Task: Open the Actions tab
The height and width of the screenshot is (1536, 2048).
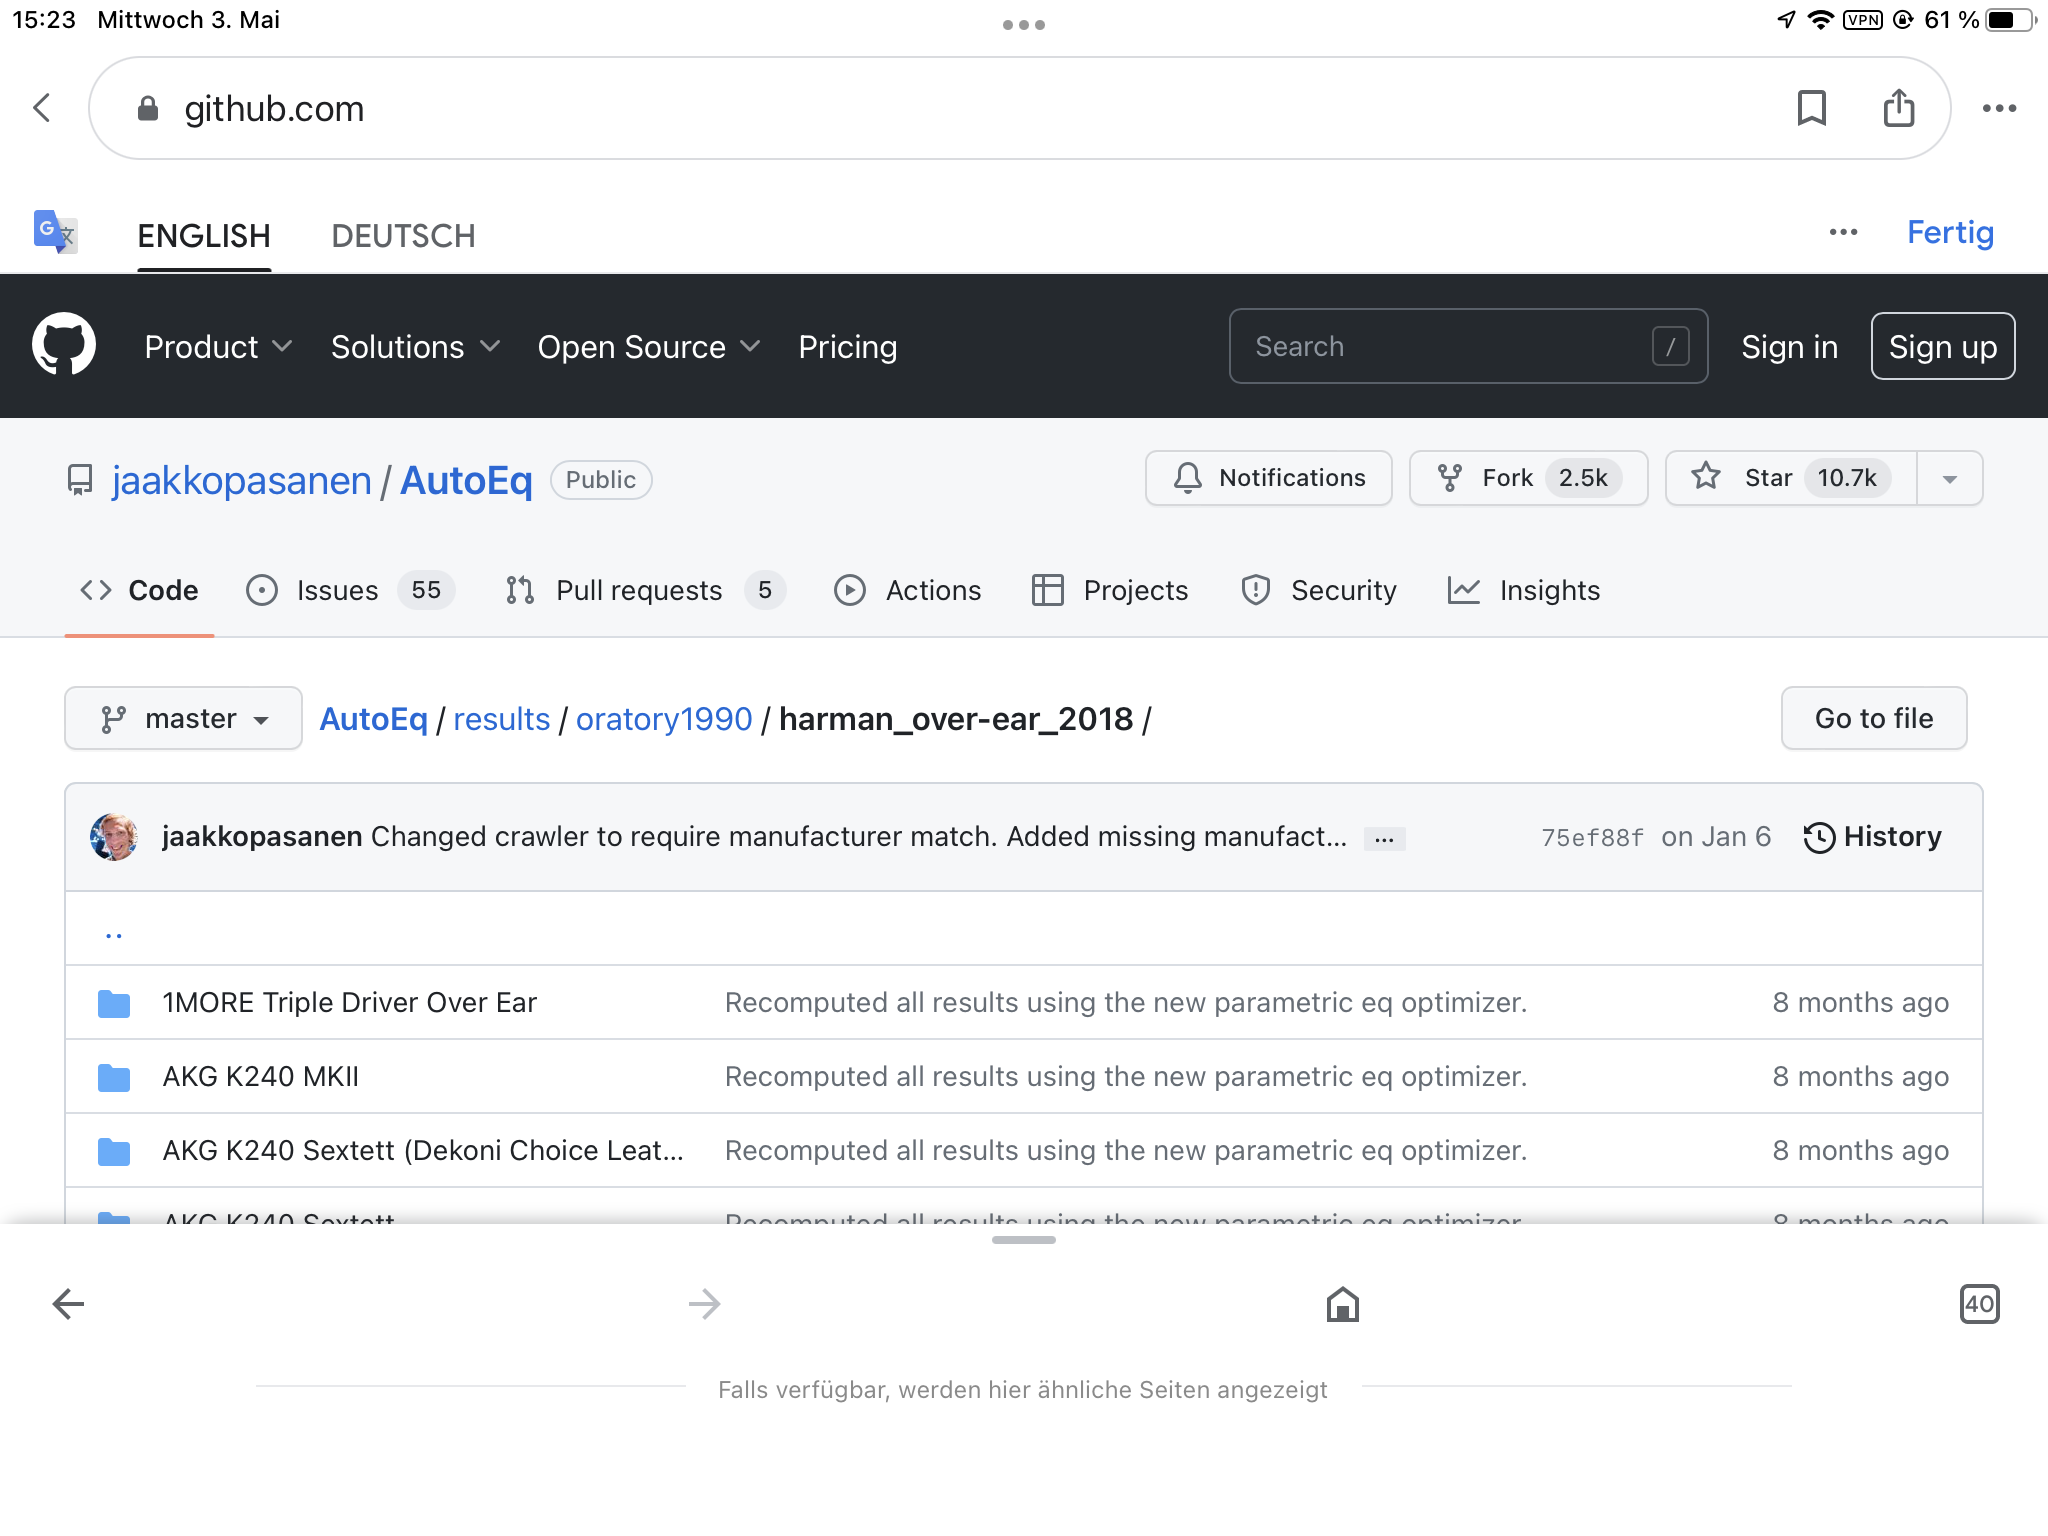Action: click(908, 590)
